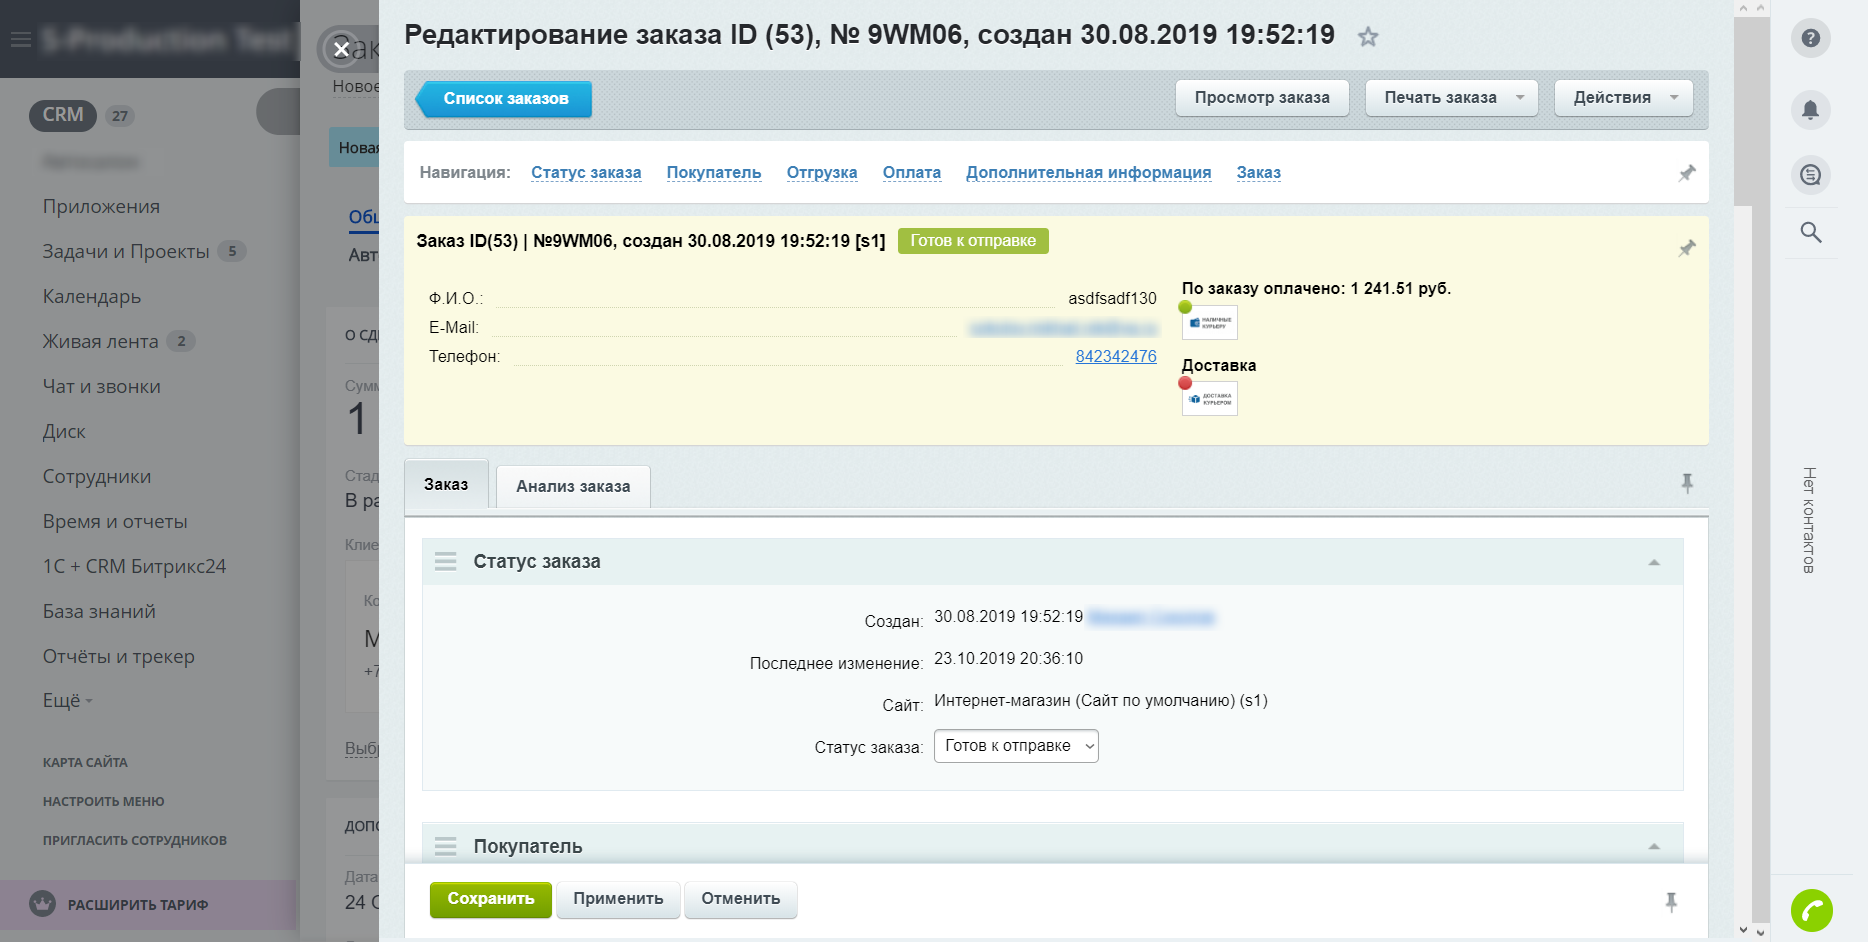Pin the bottom save buttons panel
This screenshot has width=1868, height=942.
coord(1671,902)
